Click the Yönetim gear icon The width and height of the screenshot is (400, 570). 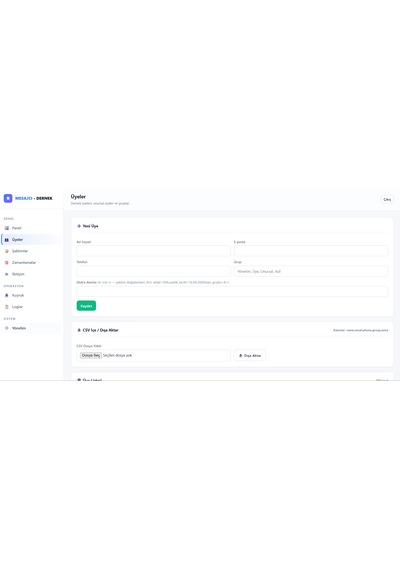click(7, 328)
